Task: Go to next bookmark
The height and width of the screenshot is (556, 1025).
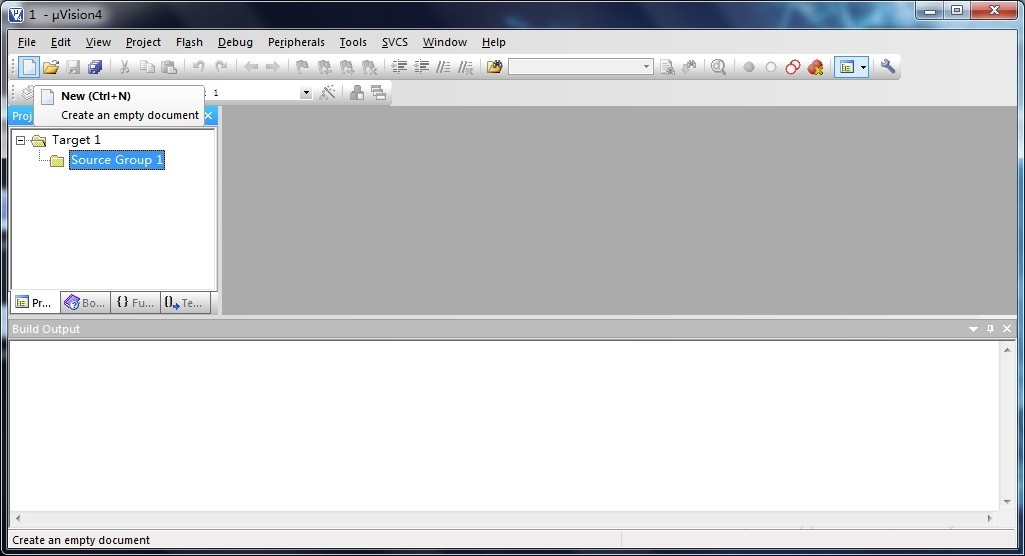Action: tap(346, 67)
